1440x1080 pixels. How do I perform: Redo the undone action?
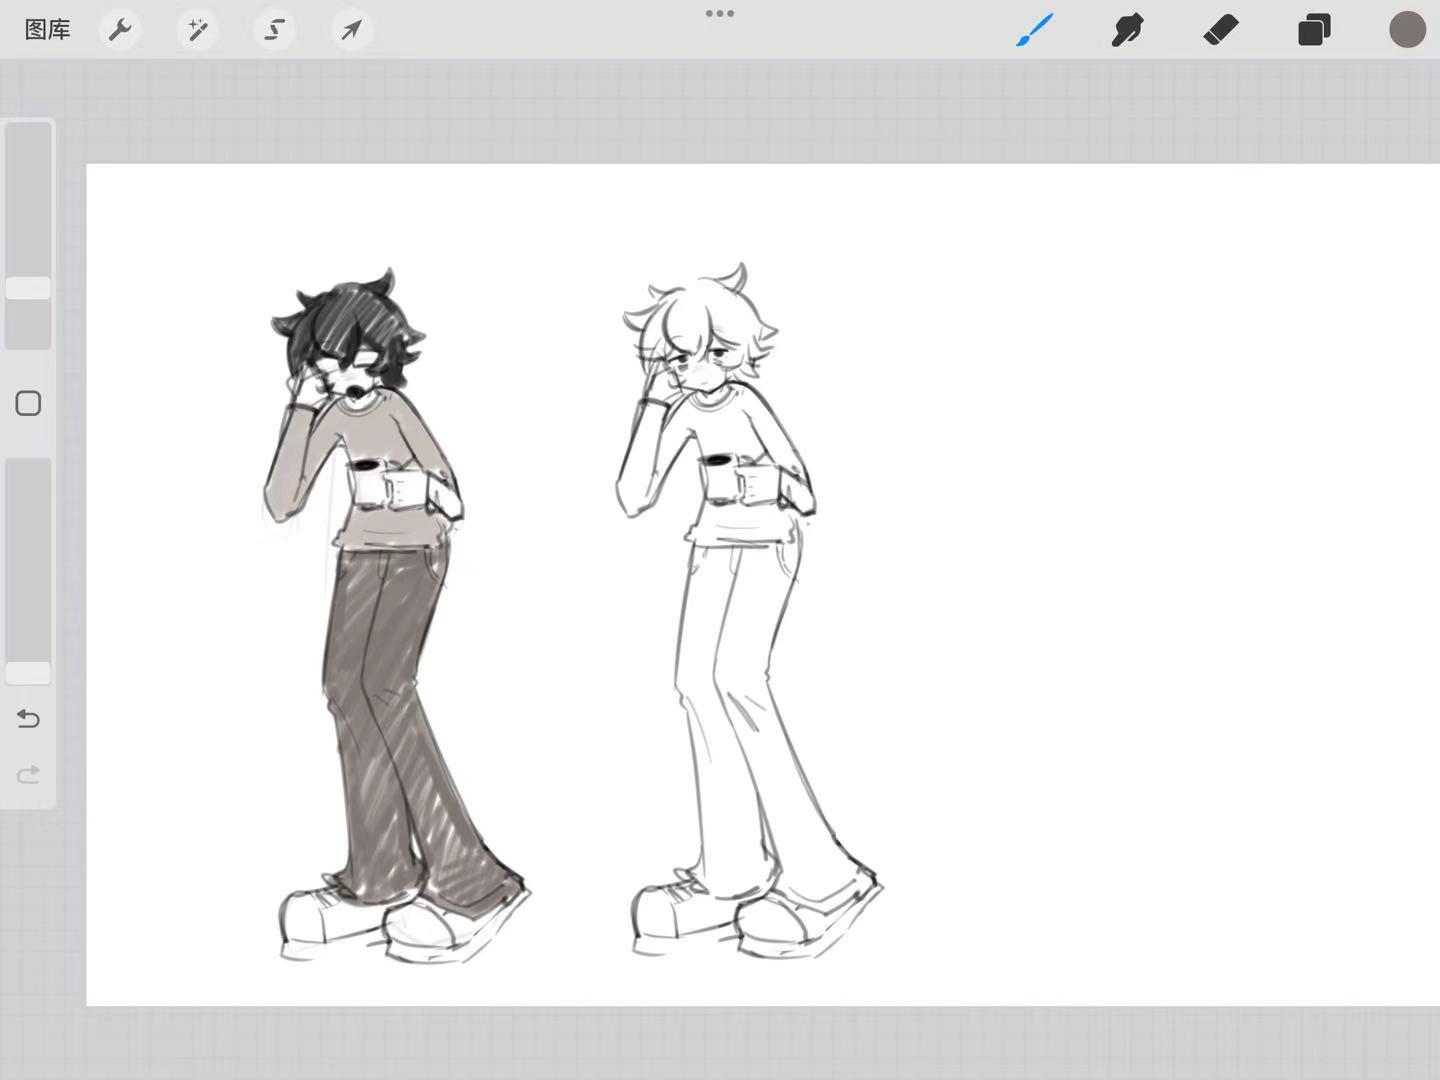point(28,774)
